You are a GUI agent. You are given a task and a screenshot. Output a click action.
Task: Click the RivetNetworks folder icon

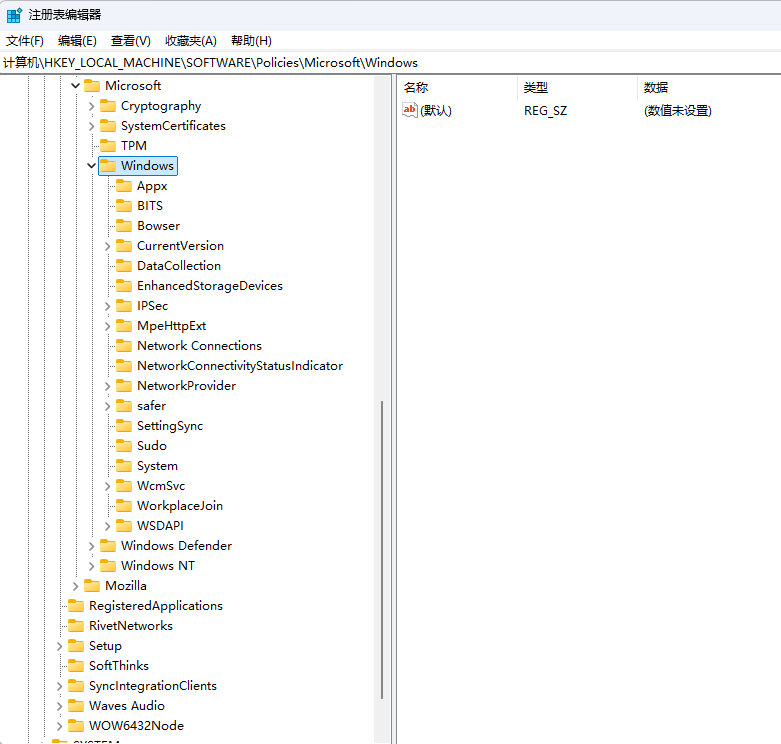pos(76,625)
